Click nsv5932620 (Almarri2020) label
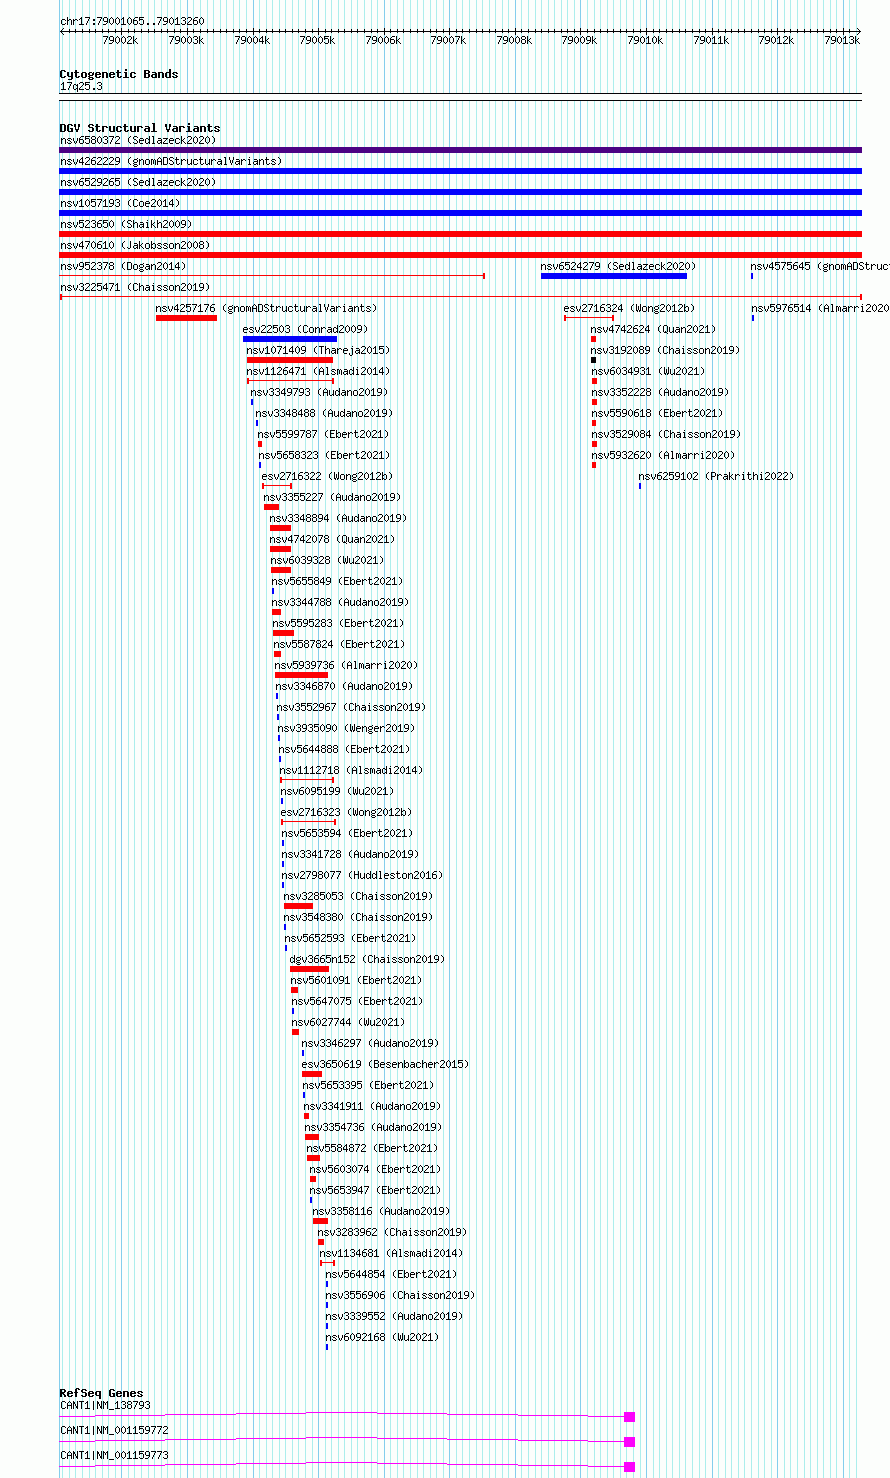 coord(663,455)
